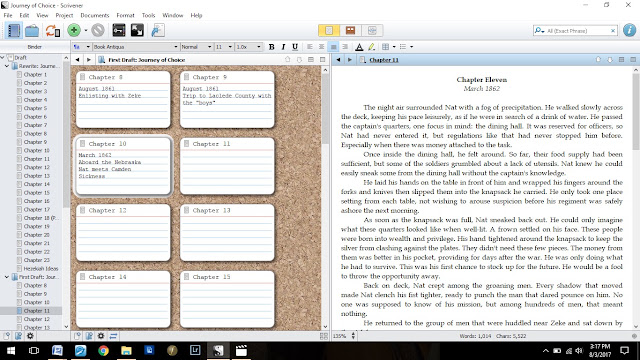The height and width of the screenshot is (360, 640).
Task: Open the Edit menu
Action: pyautogui.click(x=24, y=15)
